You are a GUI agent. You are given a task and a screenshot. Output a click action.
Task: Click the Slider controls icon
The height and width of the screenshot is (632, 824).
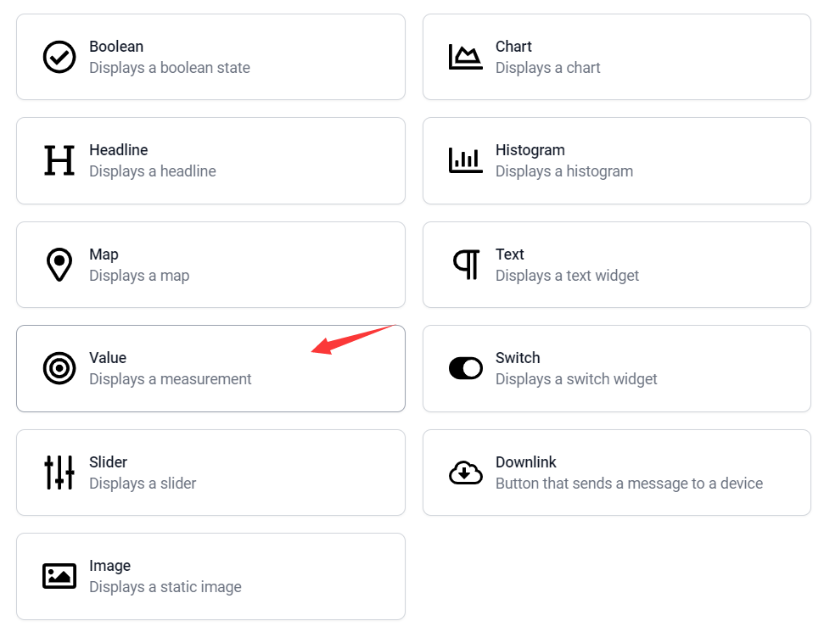point(59,472)
